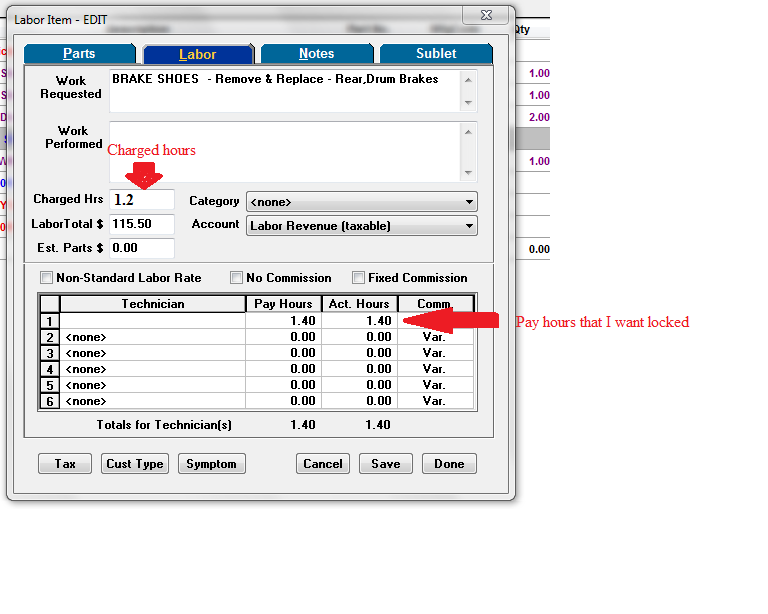Select the technician cell in row 4

pyautogui.click(x=152, y=369)
